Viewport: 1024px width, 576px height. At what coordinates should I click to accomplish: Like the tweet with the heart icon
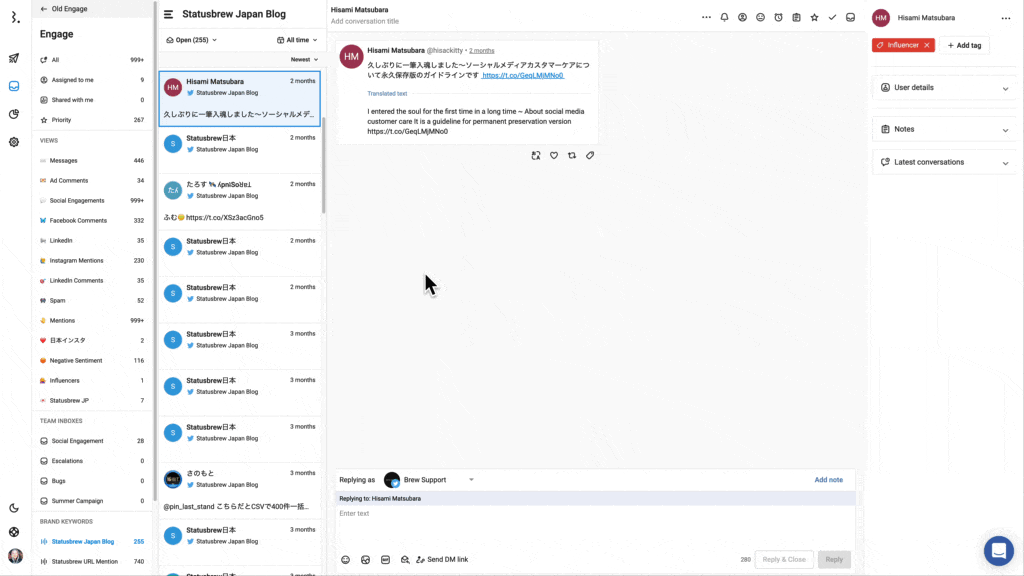point(554,156)
